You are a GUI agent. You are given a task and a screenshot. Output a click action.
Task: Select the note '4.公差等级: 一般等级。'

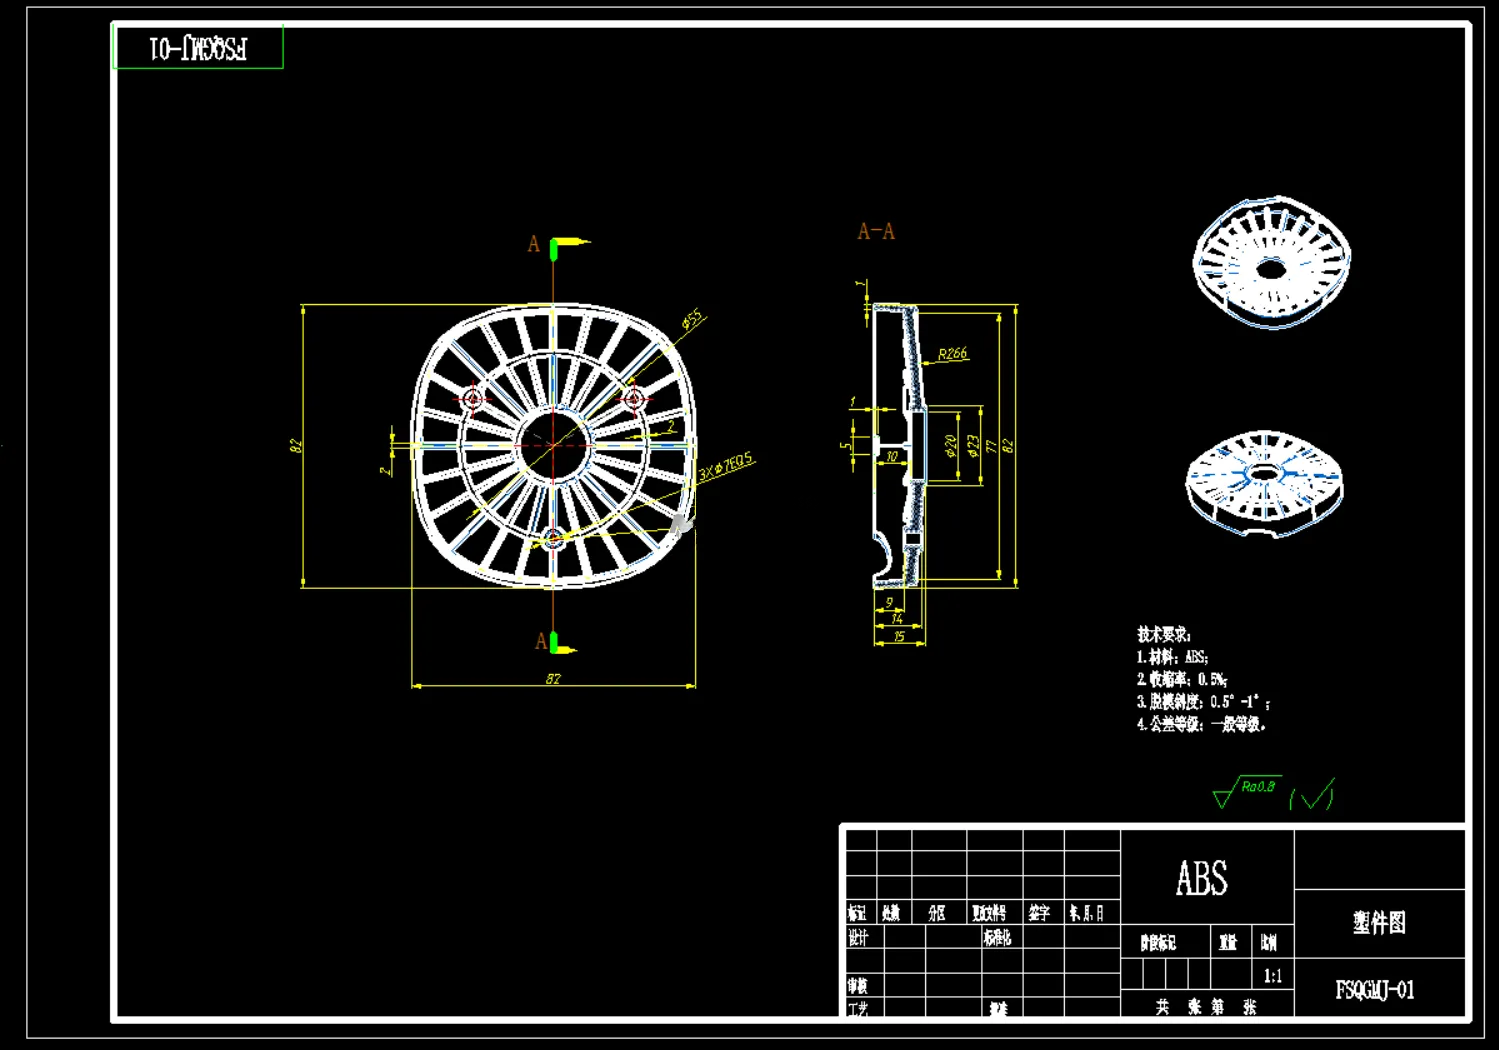tap(1201, 724)
